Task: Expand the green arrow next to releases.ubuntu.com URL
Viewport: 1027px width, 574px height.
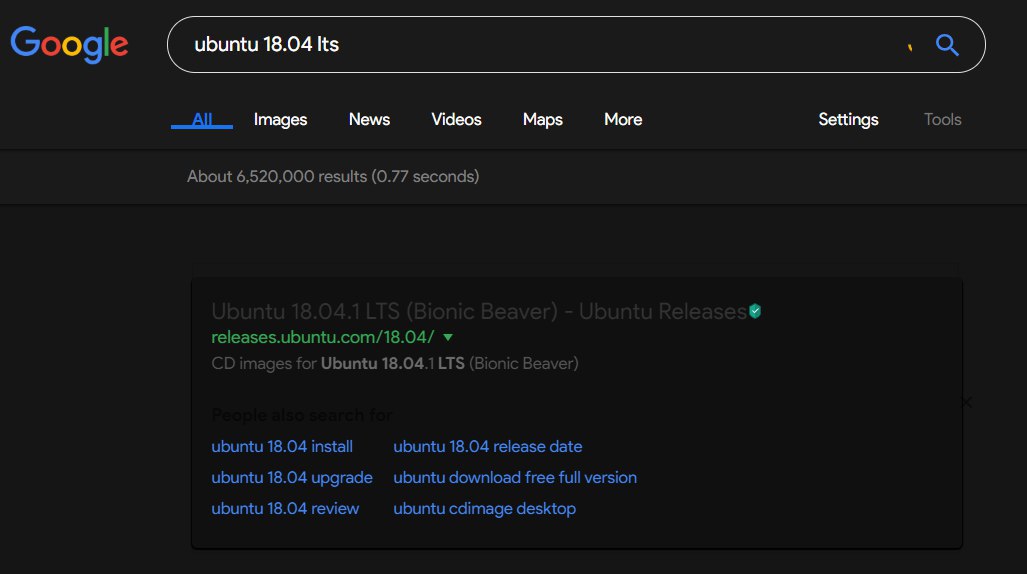Action: [x=448, y=337]
